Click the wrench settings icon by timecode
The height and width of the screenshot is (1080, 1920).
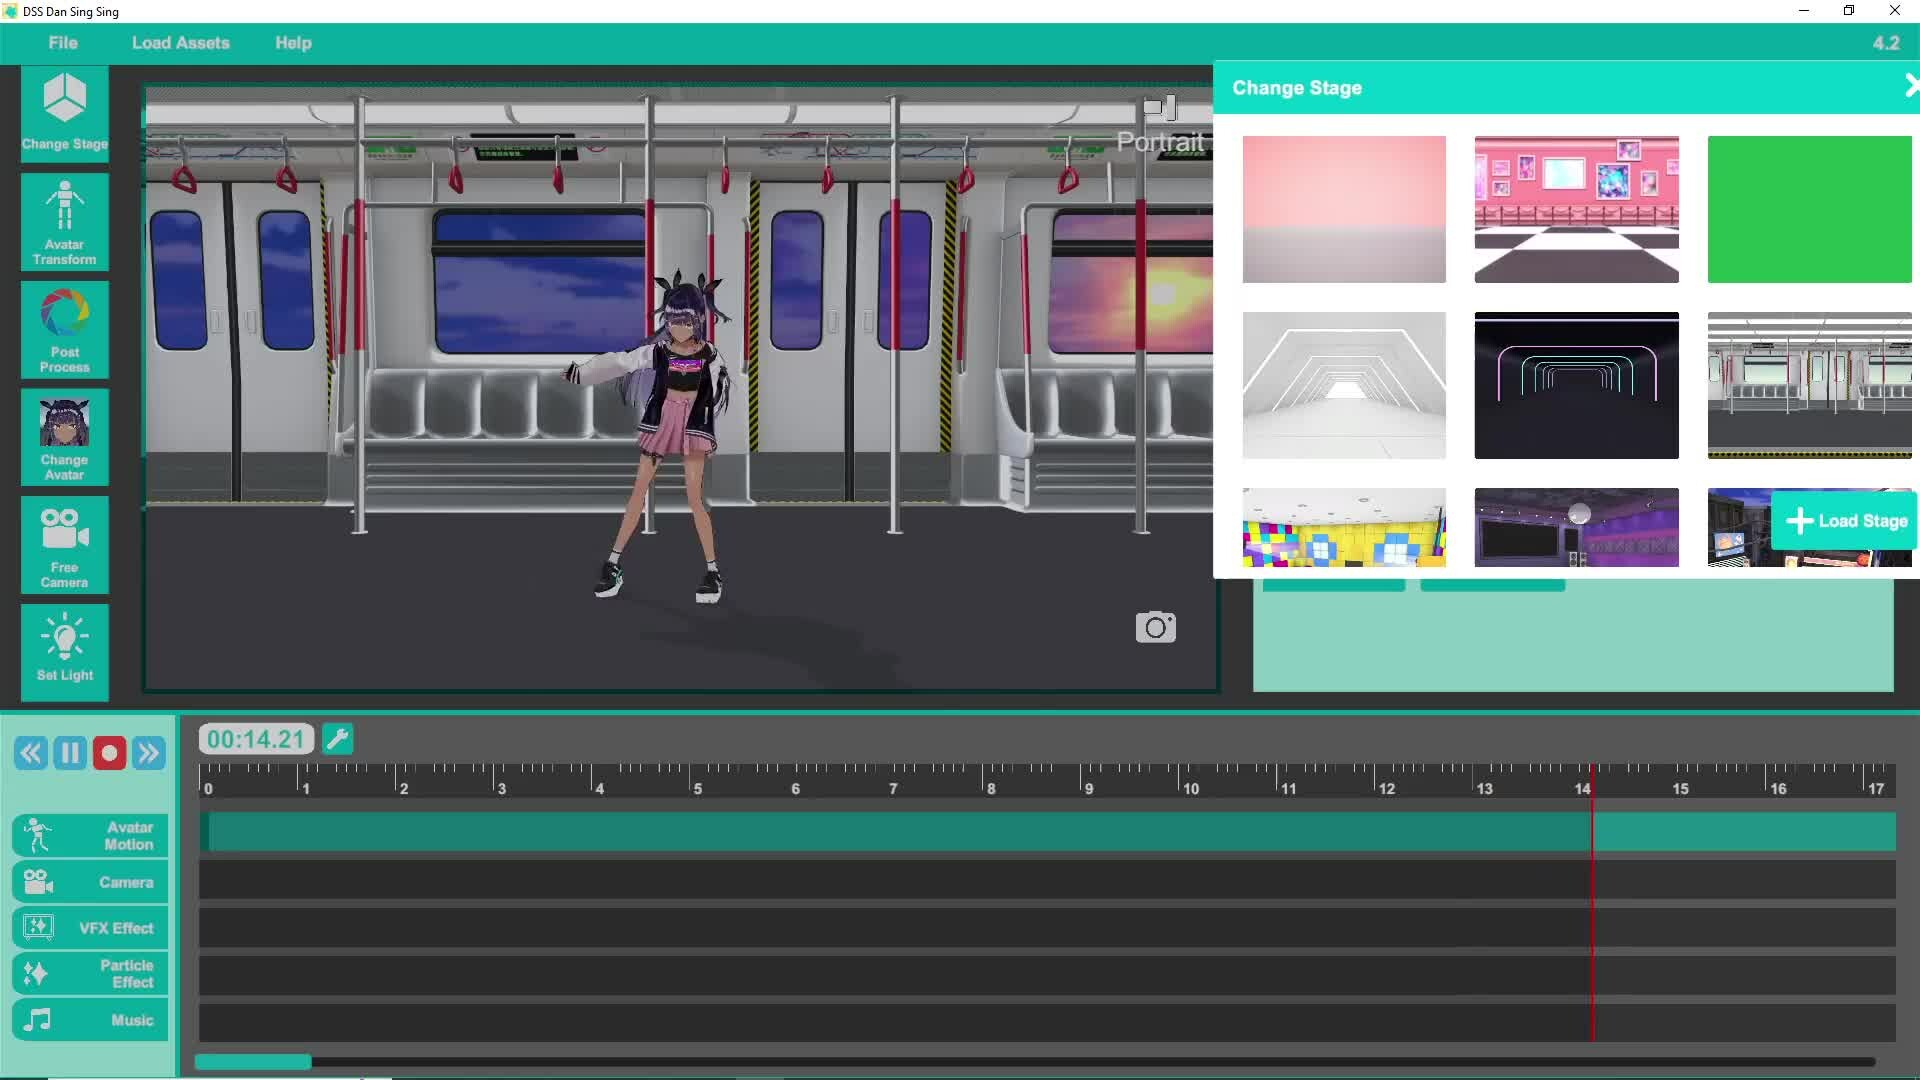338,739
